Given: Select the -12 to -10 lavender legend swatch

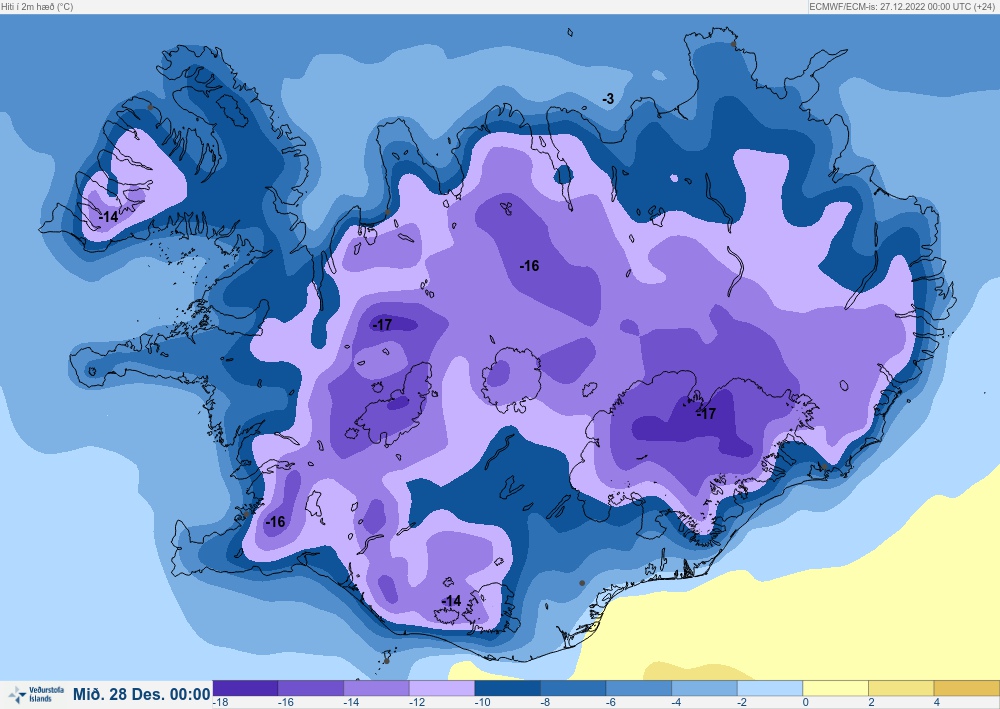Looking at the screenshot, I should (442, 688).
